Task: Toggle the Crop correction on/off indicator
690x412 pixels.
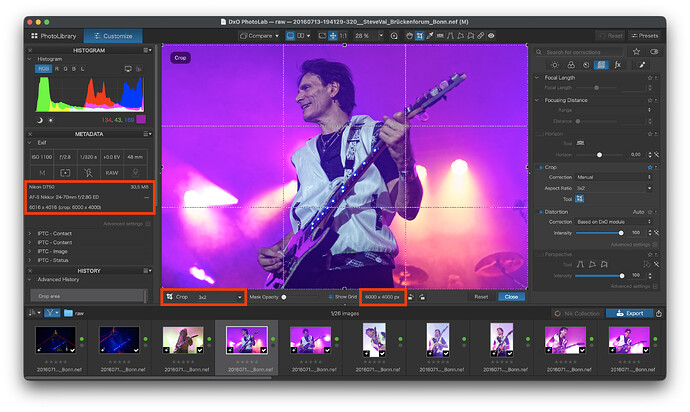Action: [x=541, y=167]
